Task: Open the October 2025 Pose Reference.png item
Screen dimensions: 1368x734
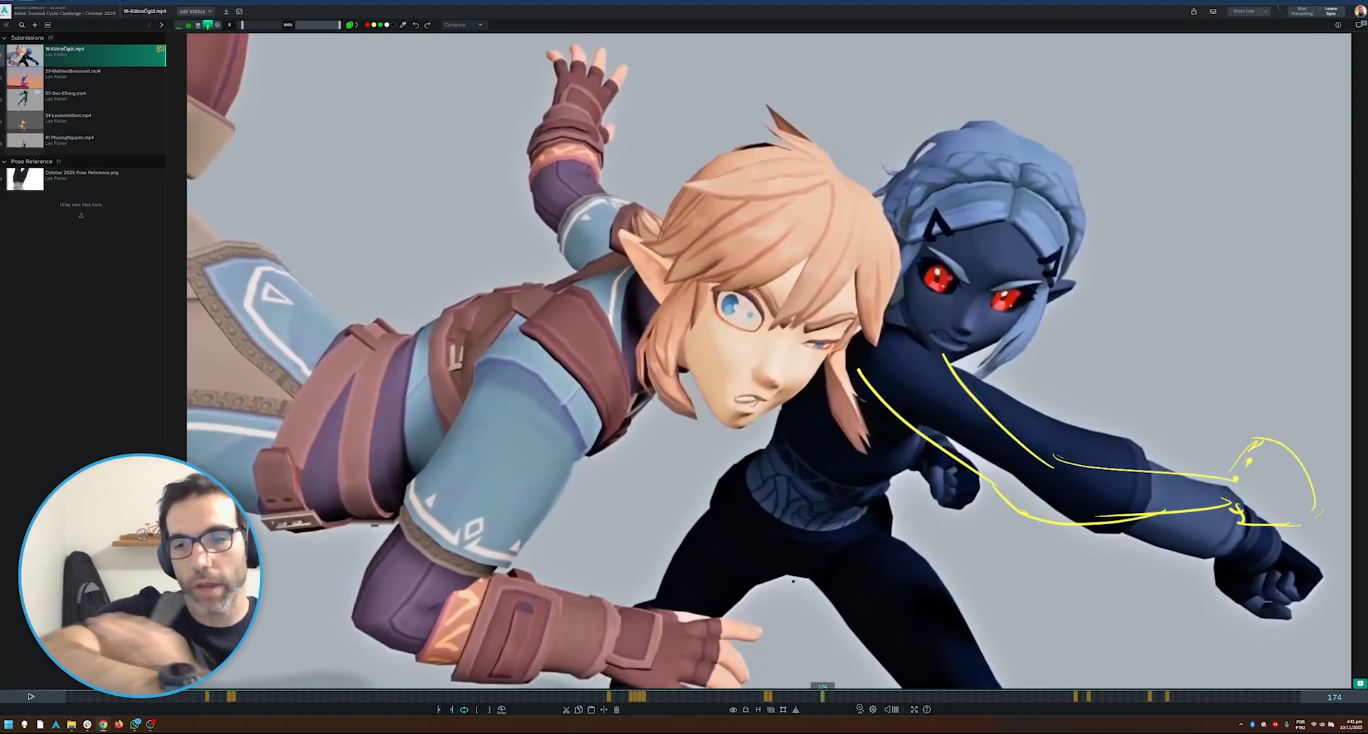Action: [x=80, y=174]
